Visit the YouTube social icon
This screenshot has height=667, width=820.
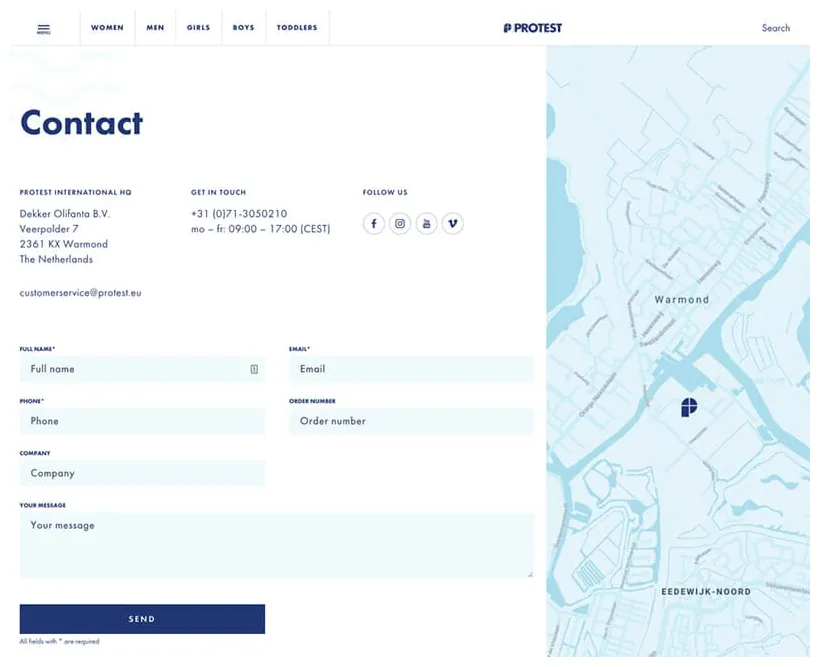tap(426, 224)
